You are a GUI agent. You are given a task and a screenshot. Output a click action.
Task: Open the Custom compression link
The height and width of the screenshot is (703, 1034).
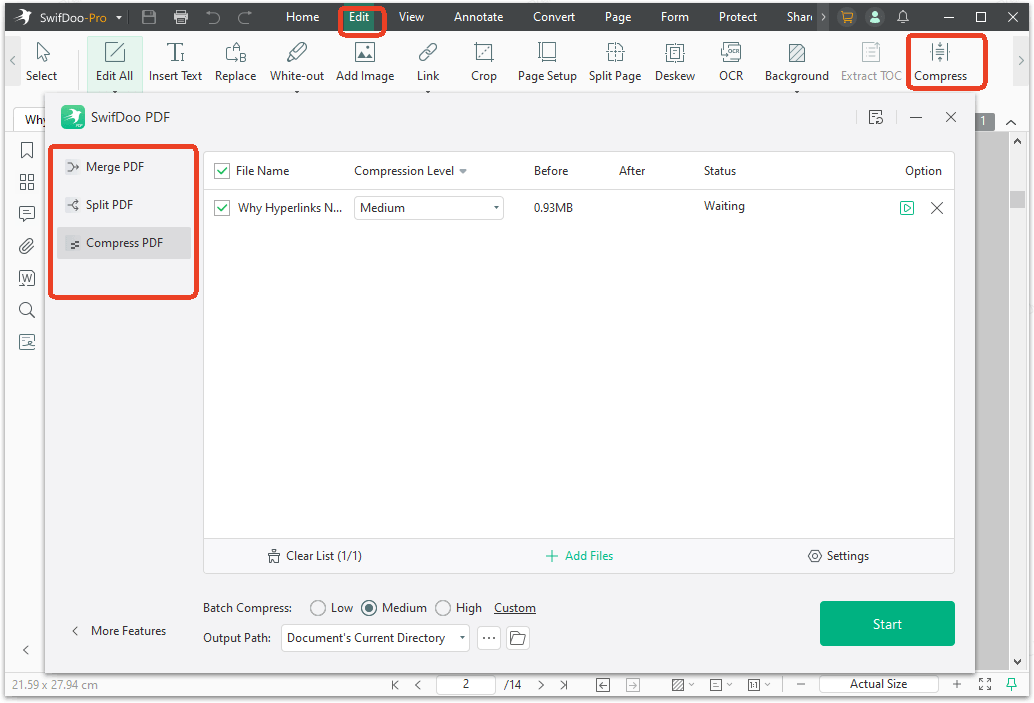click(515, 608)
